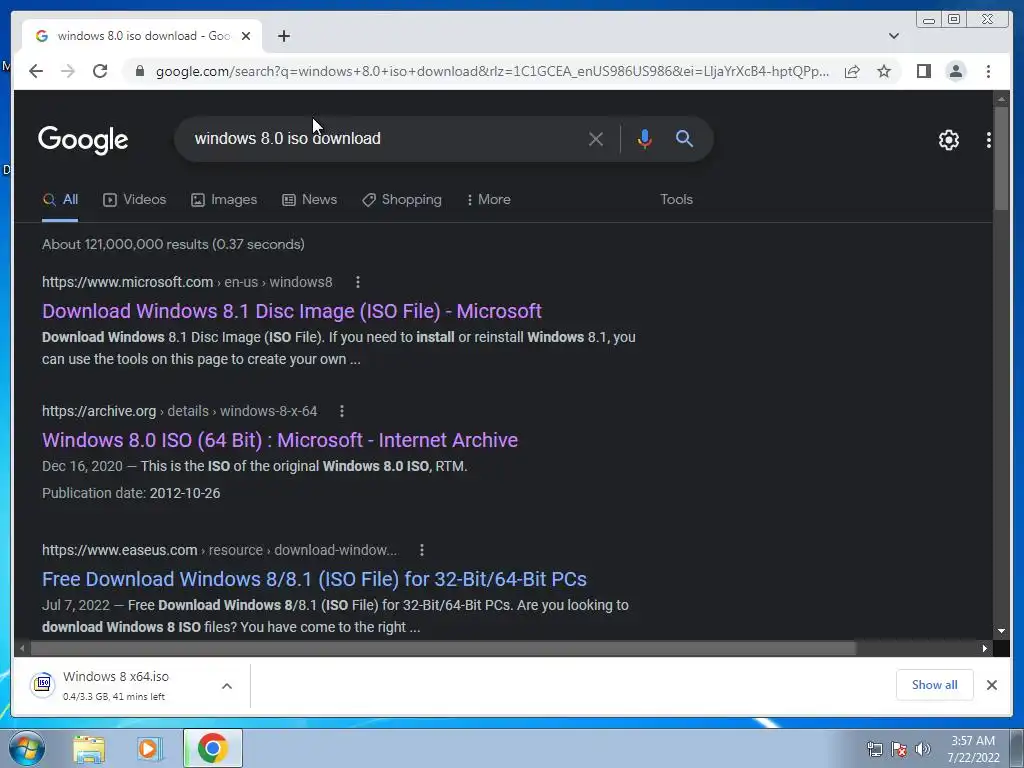Open the 'Windows 8 x64.iso' download item
The height and width of the screenshot is (768, 1024).
click(118, 686)
